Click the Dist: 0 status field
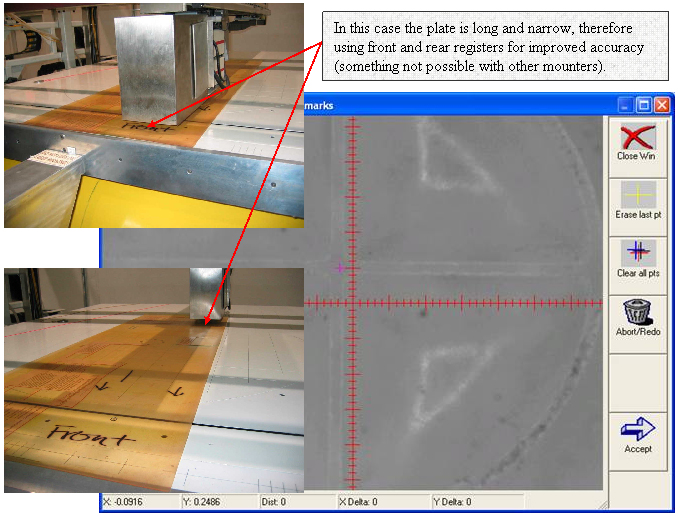This screenshot has height=519, width=682. point(298,502)
